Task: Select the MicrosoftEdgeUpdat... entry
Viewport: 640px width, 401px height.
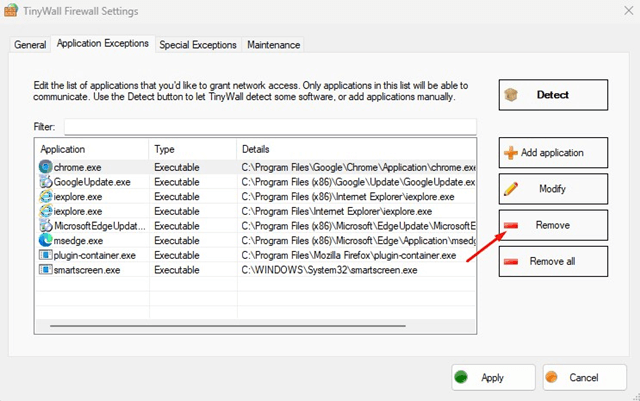Action: click(x=100, y=226)
